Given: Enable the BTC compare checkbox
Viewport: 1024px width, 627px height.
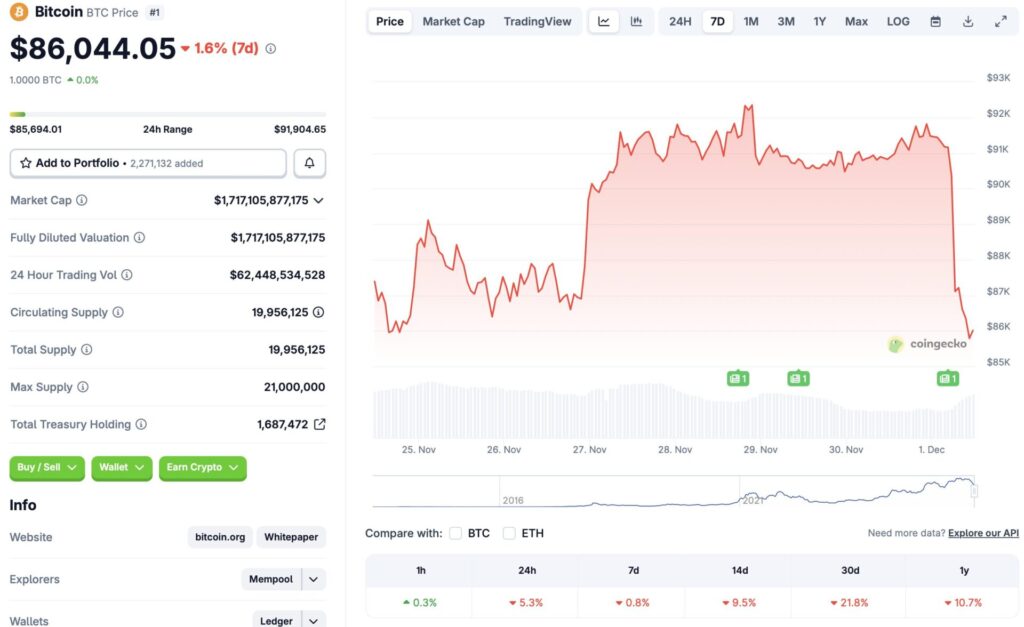Looking at the screenshot, I should coord(455,533).
